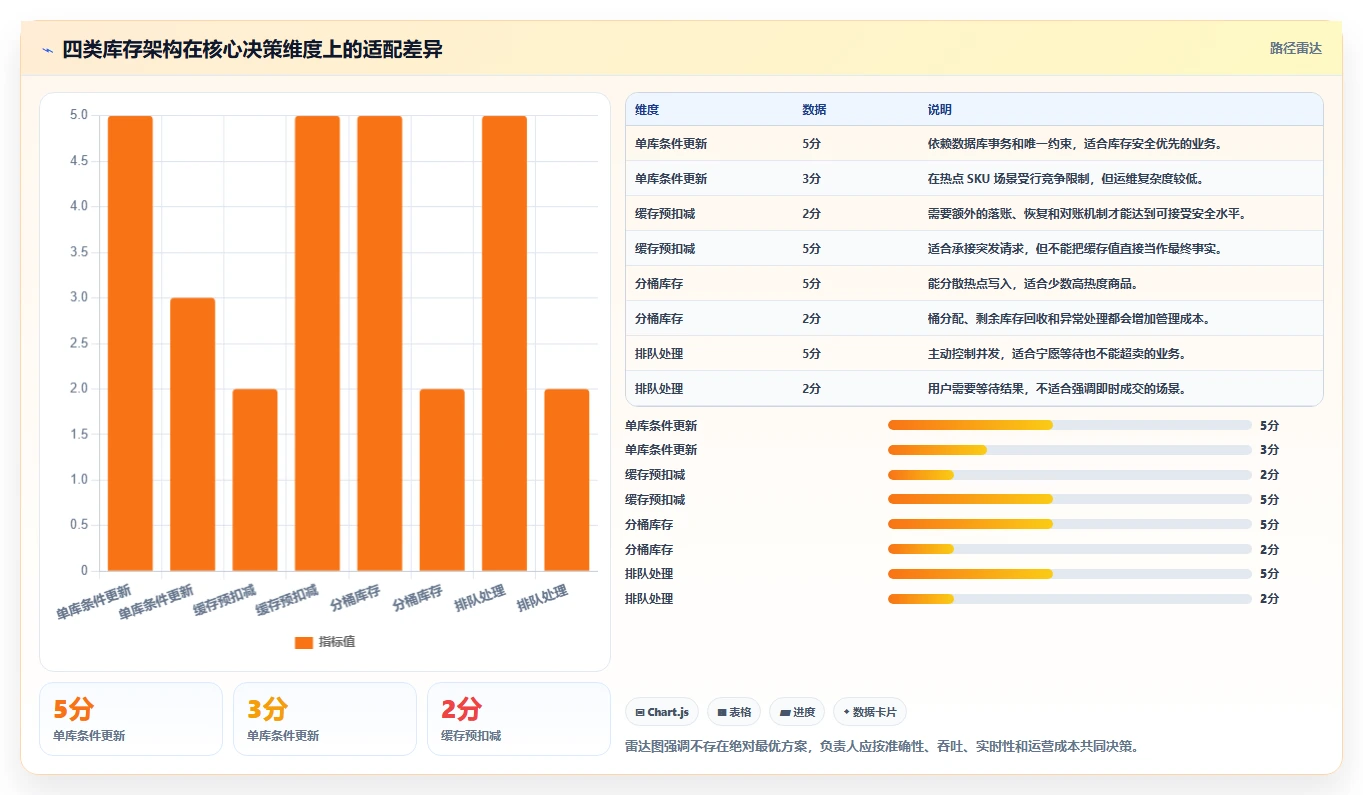Image resolution: width=1363 pixels, height=795 pixels.
Task: Click the 分桶库存 chart bar with value 2.0
Action: [442, 480]
